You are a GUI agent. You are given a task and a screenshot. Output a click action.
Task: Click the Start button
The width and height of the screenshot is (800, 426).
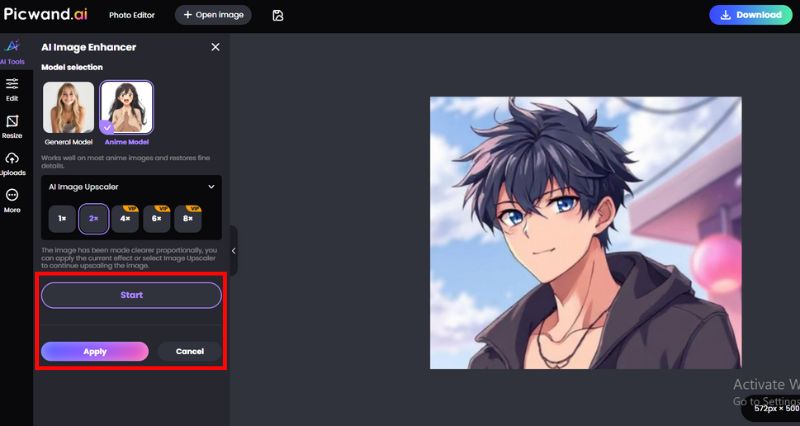(132, 295)
